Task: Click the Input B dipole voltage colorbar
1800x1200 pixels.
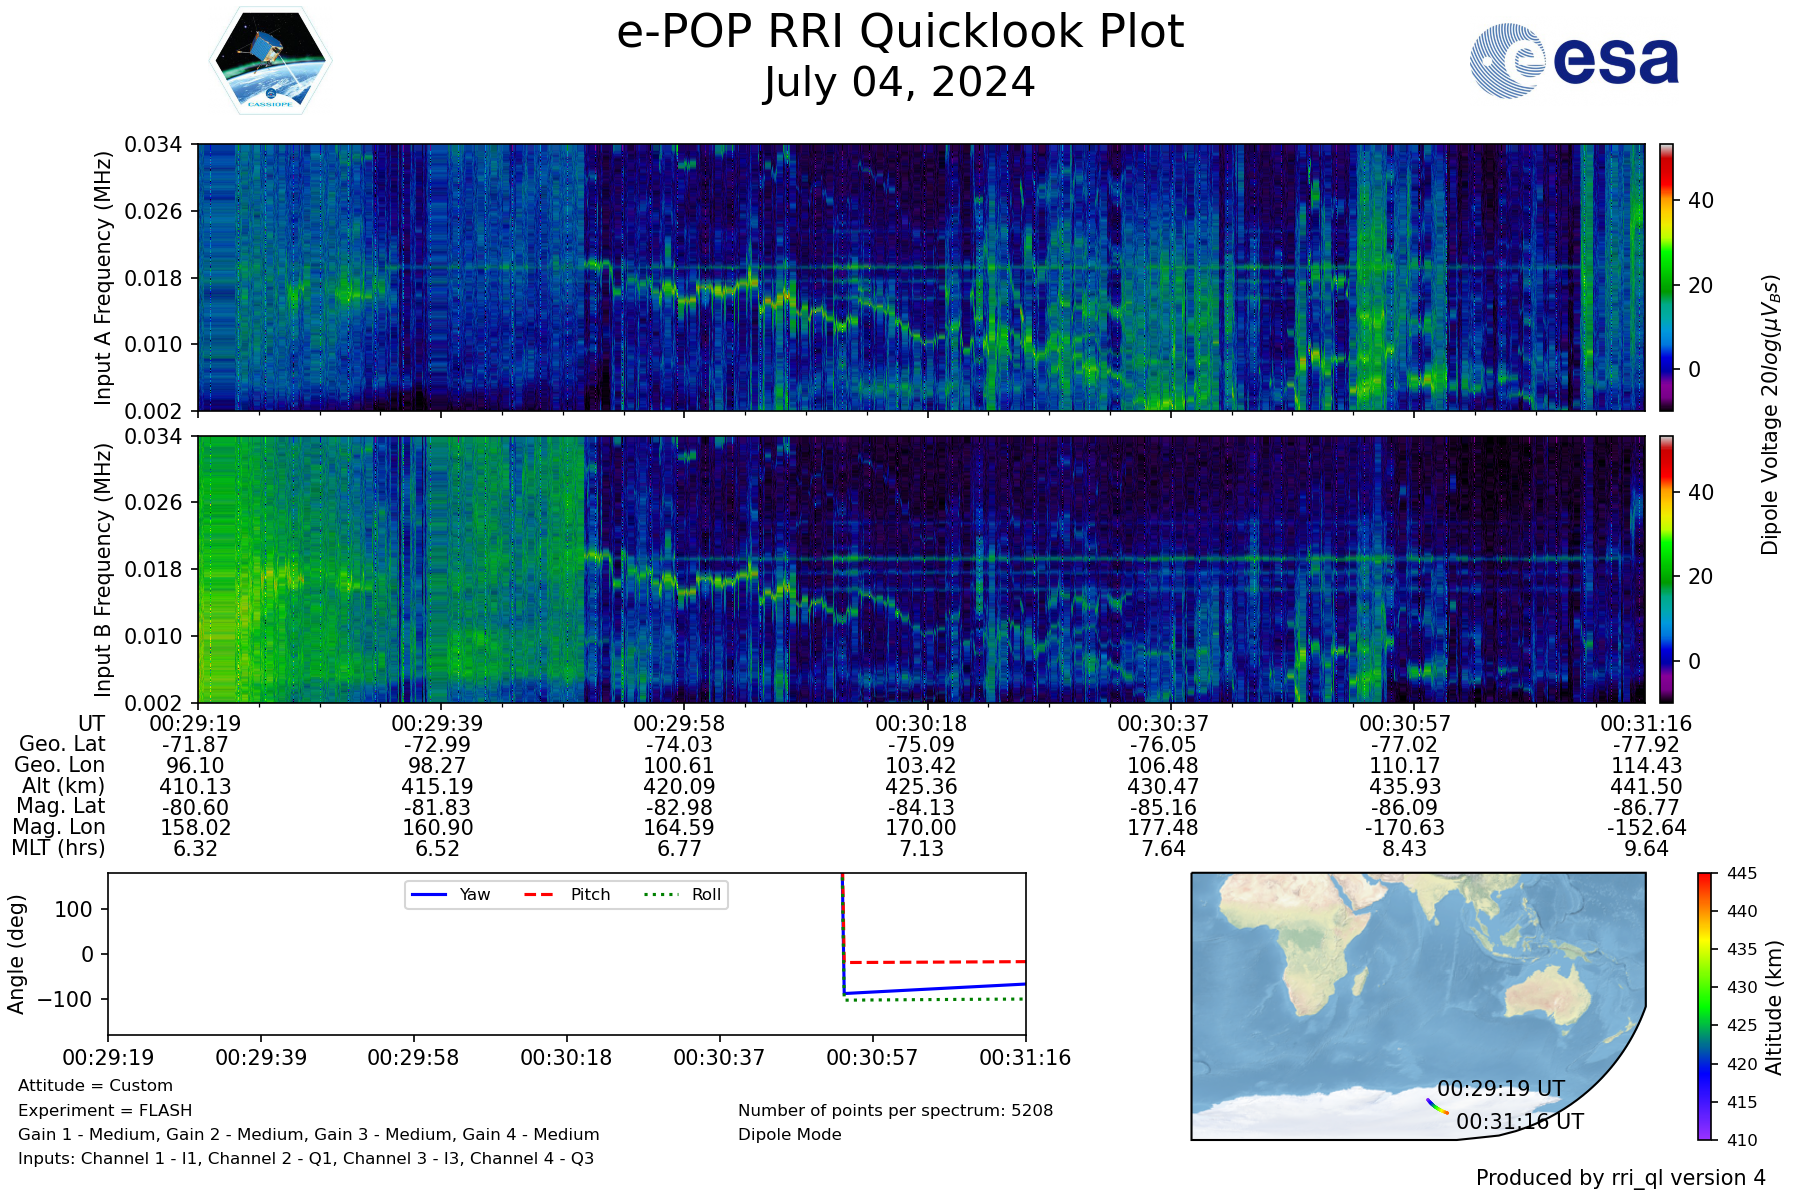Action: tap(1666, 569)
